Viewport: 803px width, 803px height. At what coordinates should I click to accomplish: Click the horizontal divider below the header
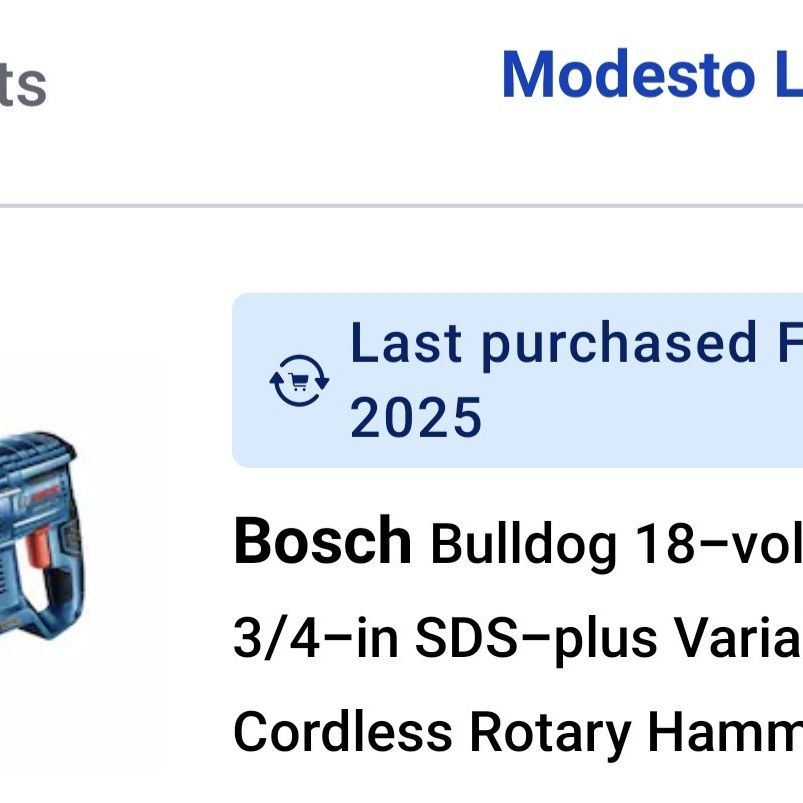point(402,206)
